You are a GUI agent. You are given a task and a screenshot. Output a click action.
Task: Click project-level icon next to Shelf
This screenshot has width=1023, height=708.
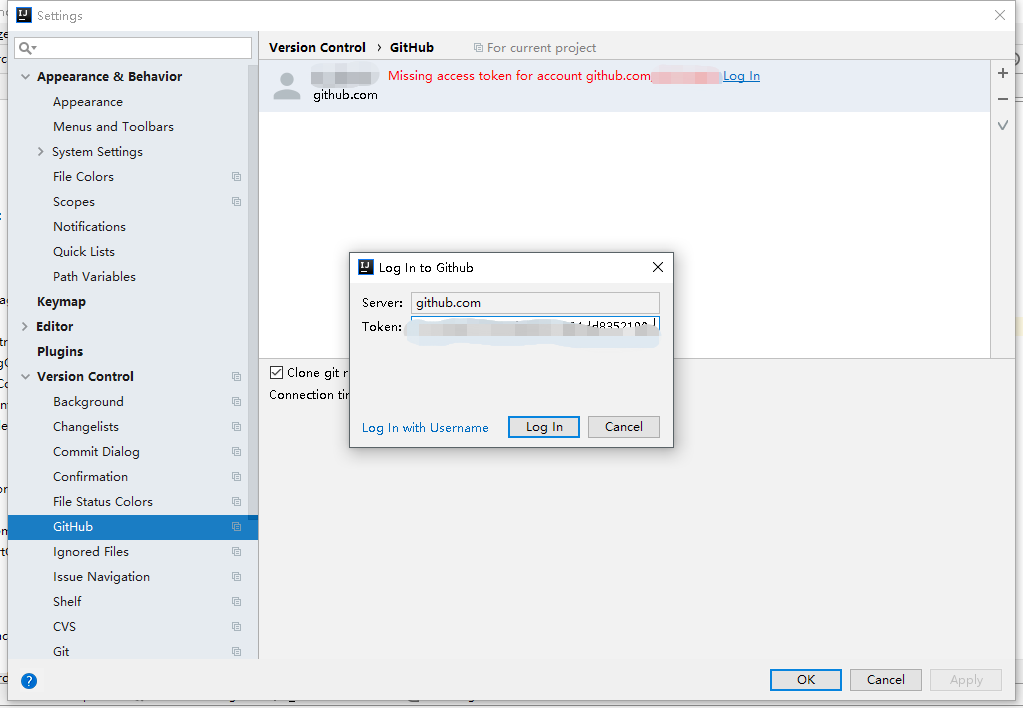point(236,602)
